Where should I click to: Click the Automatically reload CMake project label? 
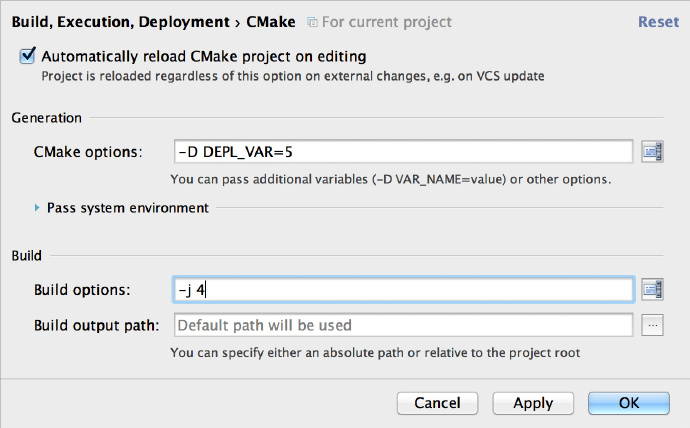(x=204, y=56)
